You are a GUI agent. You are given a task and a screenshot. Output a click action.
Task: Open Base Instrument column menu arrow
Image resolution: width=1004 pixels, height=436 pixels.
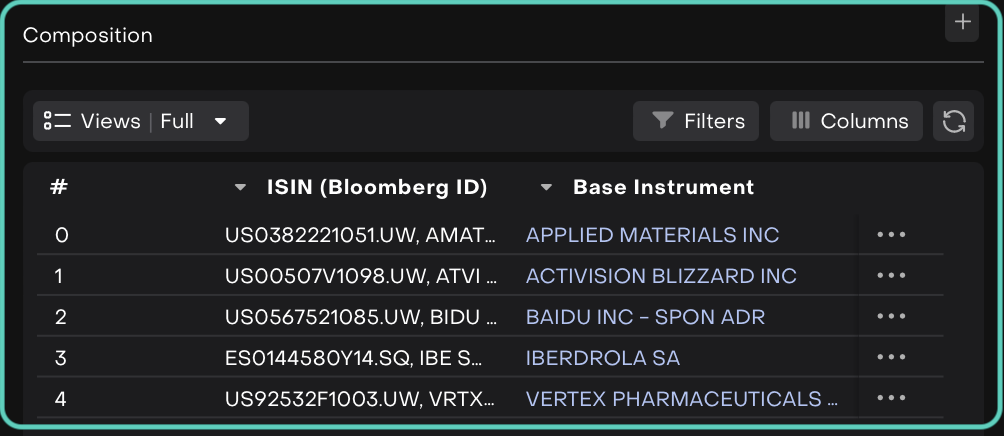[x=546, y=187]
